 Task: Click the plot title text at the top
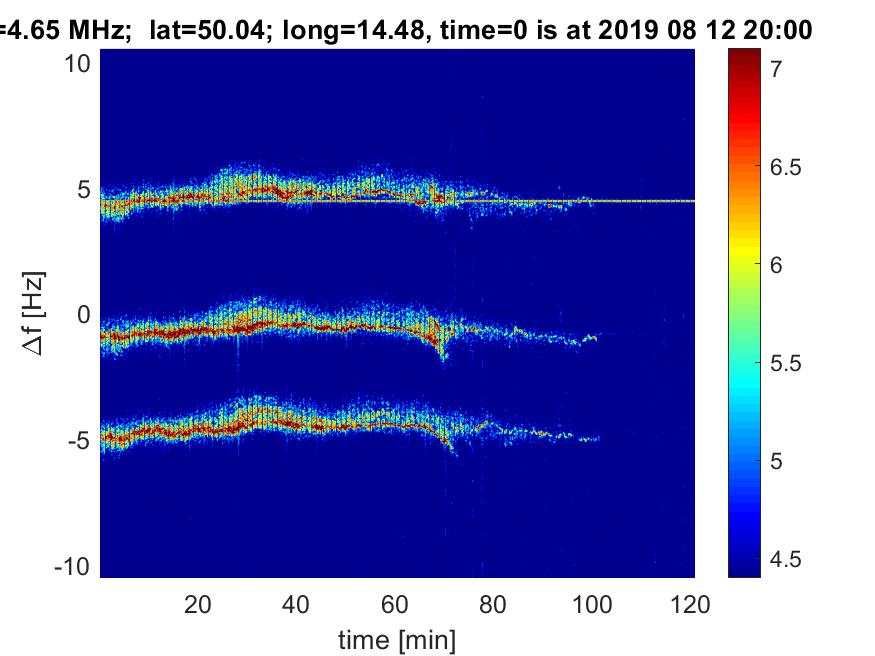[405, 29]
